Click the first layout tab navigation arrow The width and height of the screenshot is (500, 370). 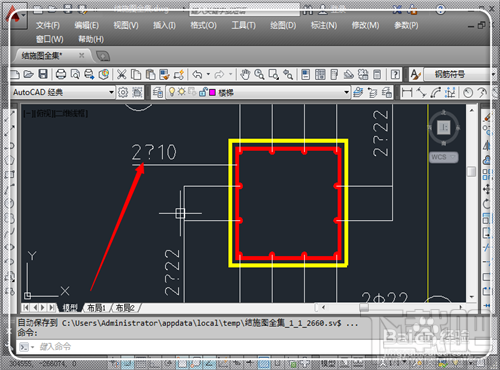[26, 308]
